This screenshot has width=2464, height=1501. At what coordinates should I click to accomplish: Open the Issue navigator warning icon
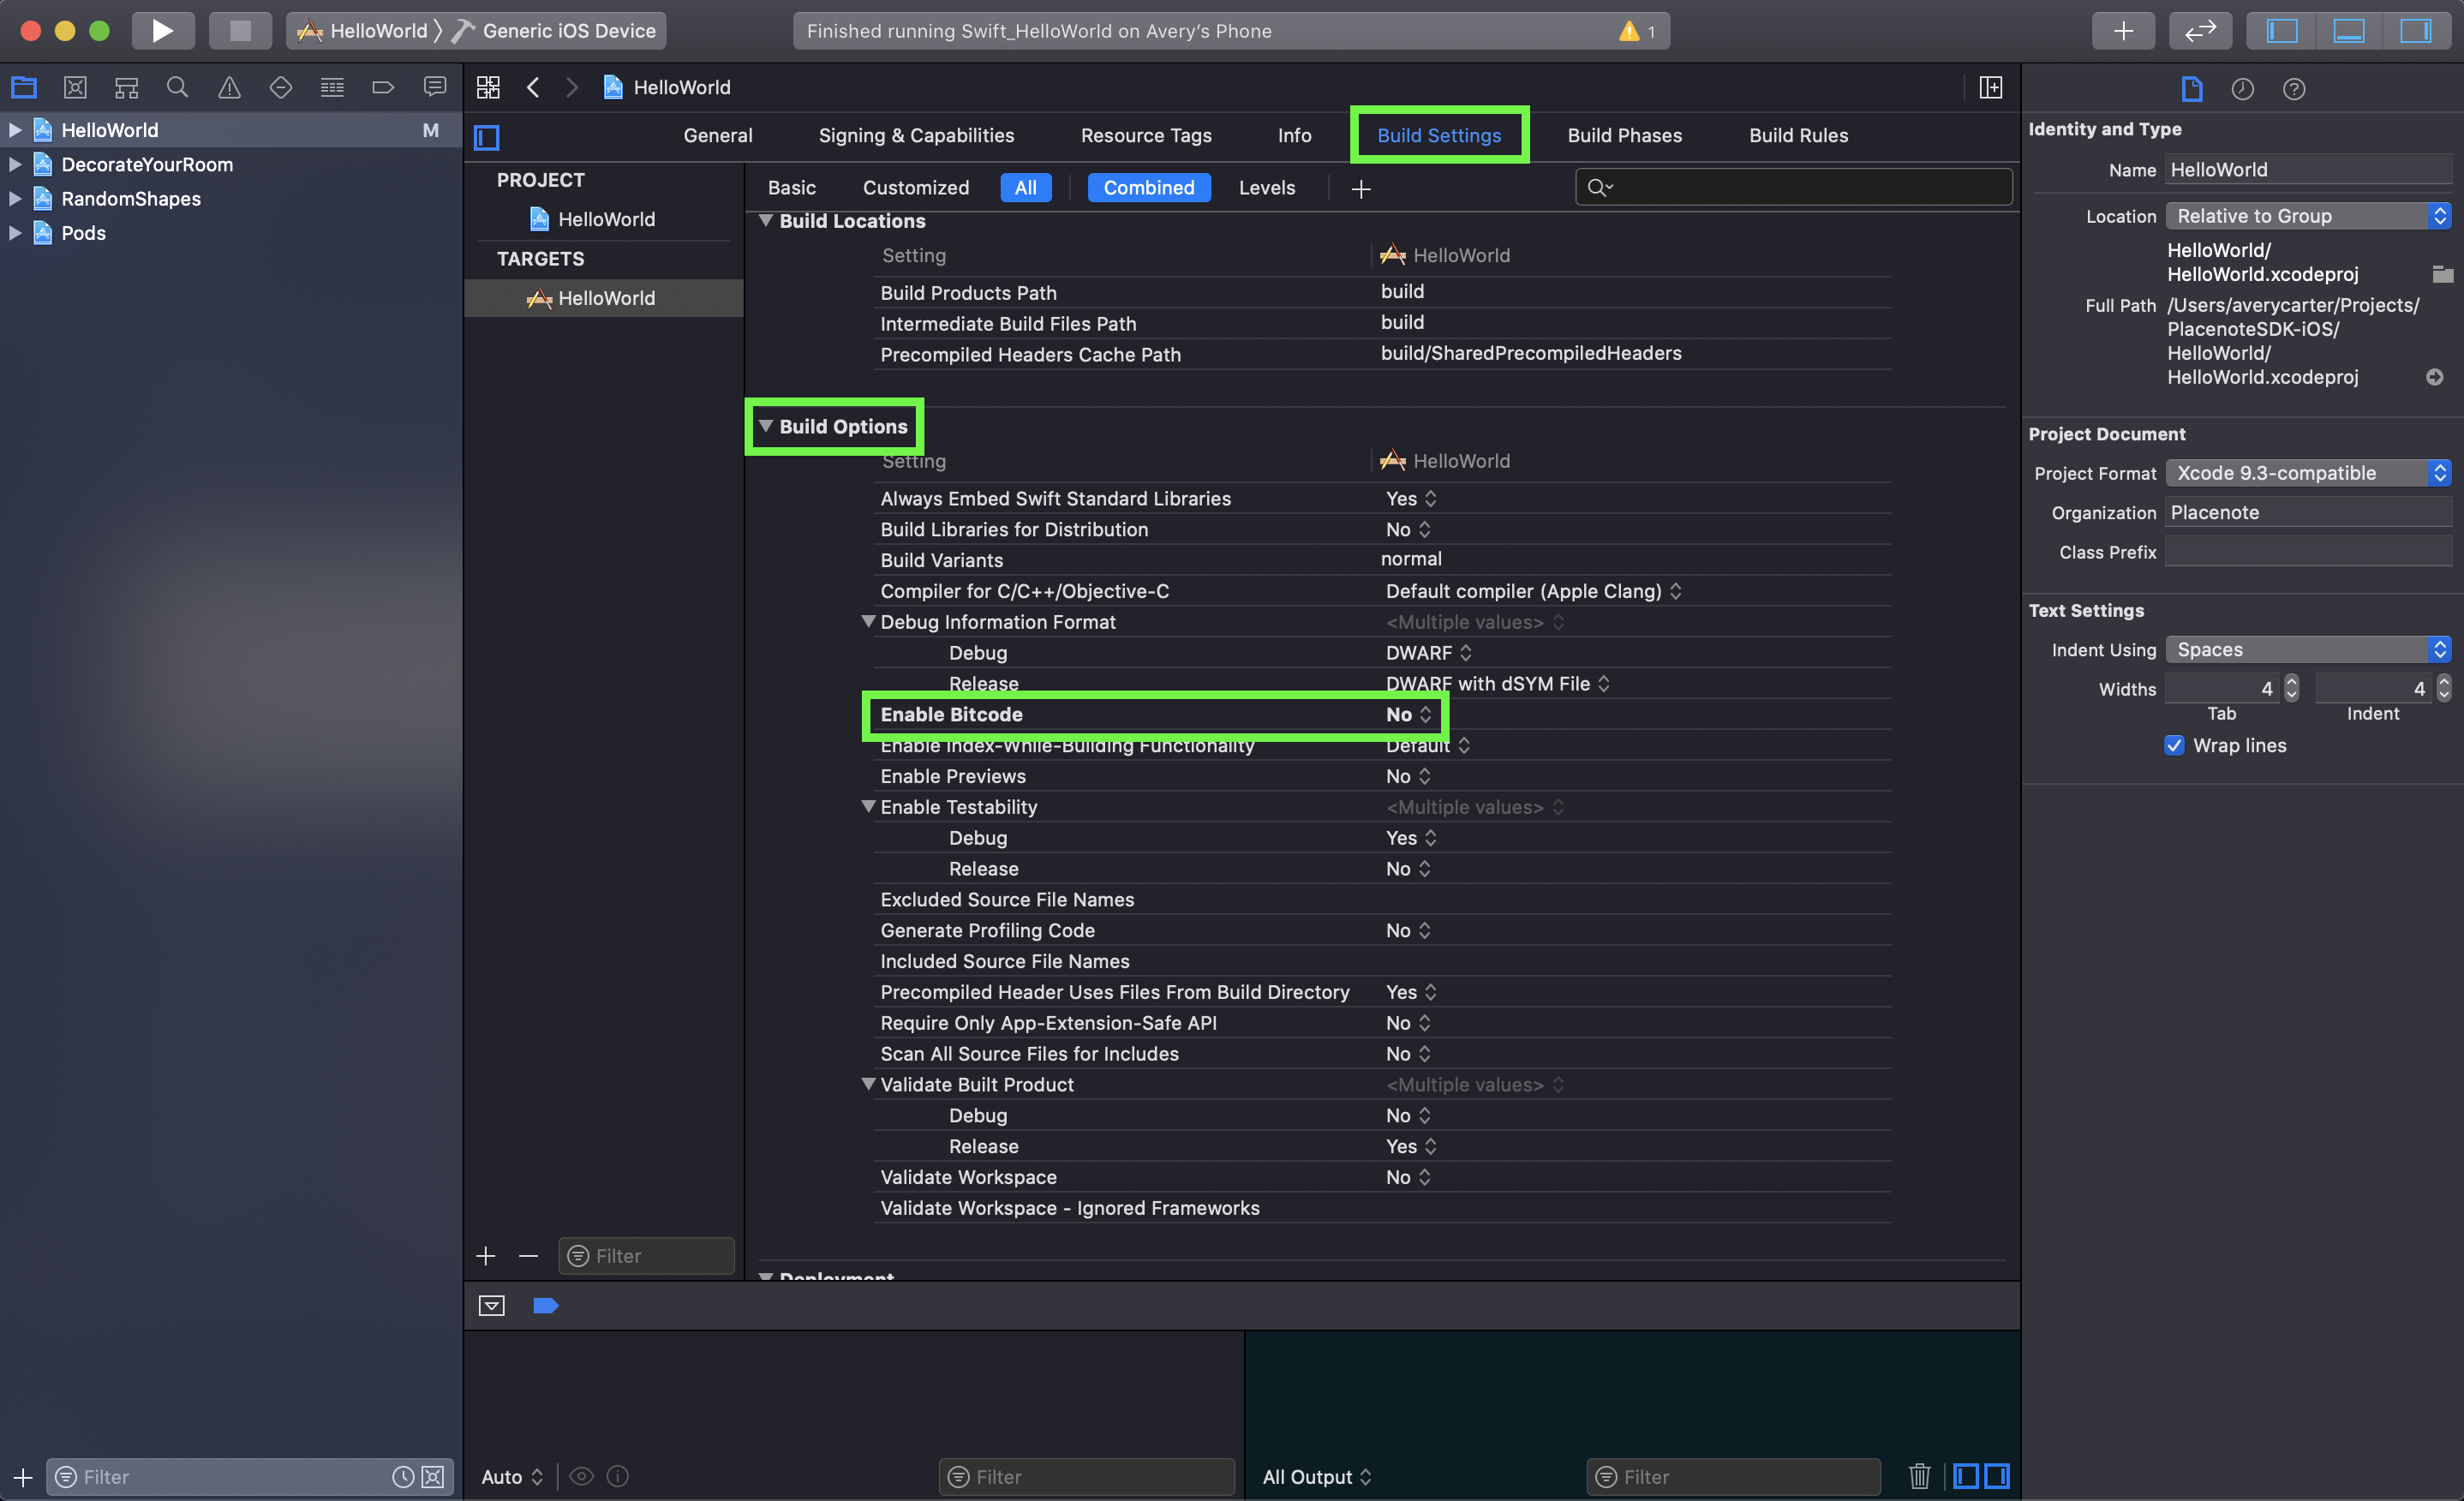click(x=229, y=88)
